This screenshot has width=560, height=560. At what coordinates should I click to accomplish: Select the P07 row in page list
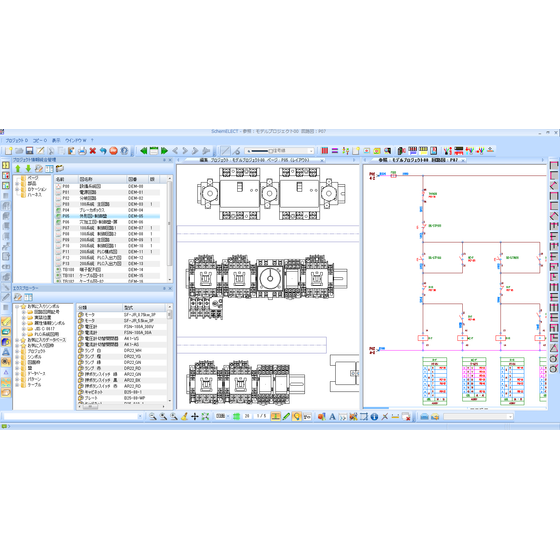pos(107,228)
